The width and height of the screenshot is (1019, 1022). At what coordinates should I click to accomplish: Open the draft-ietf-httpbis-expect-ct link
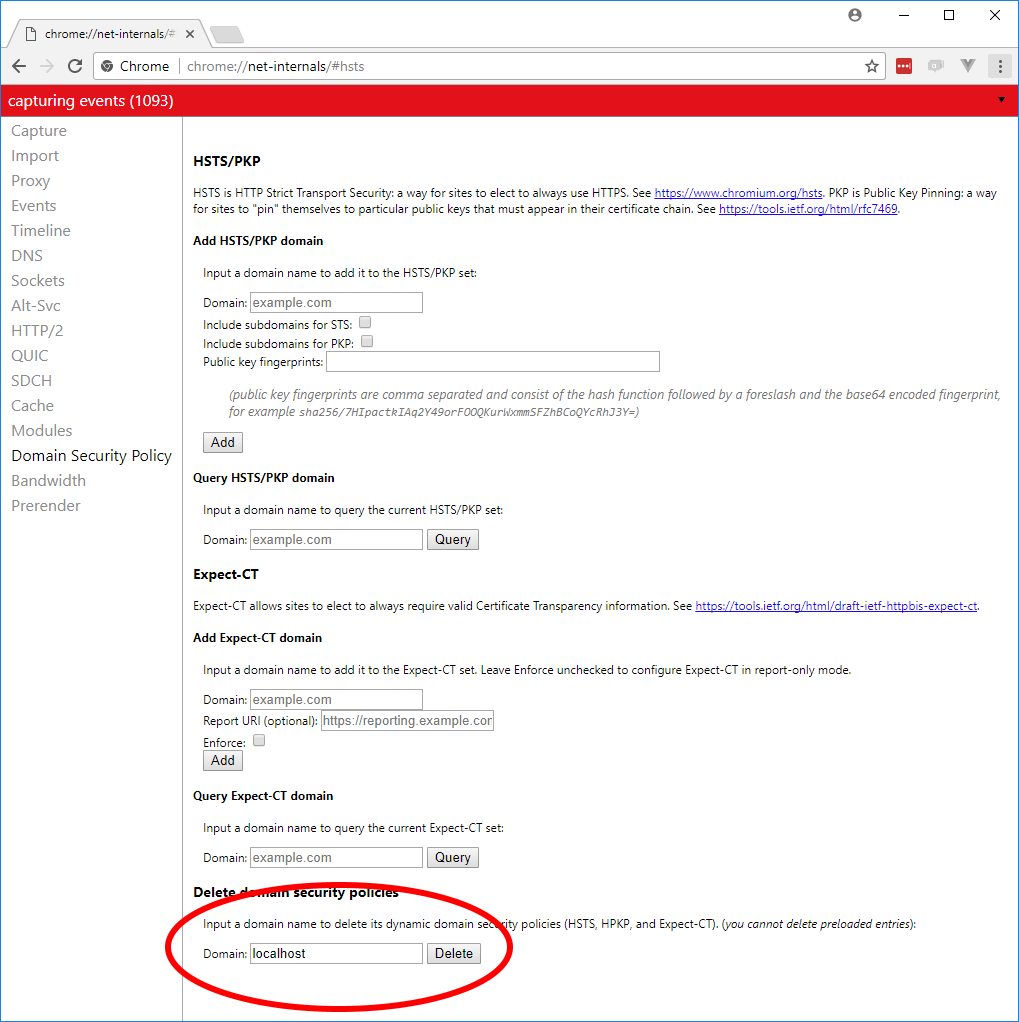point(836,606)
